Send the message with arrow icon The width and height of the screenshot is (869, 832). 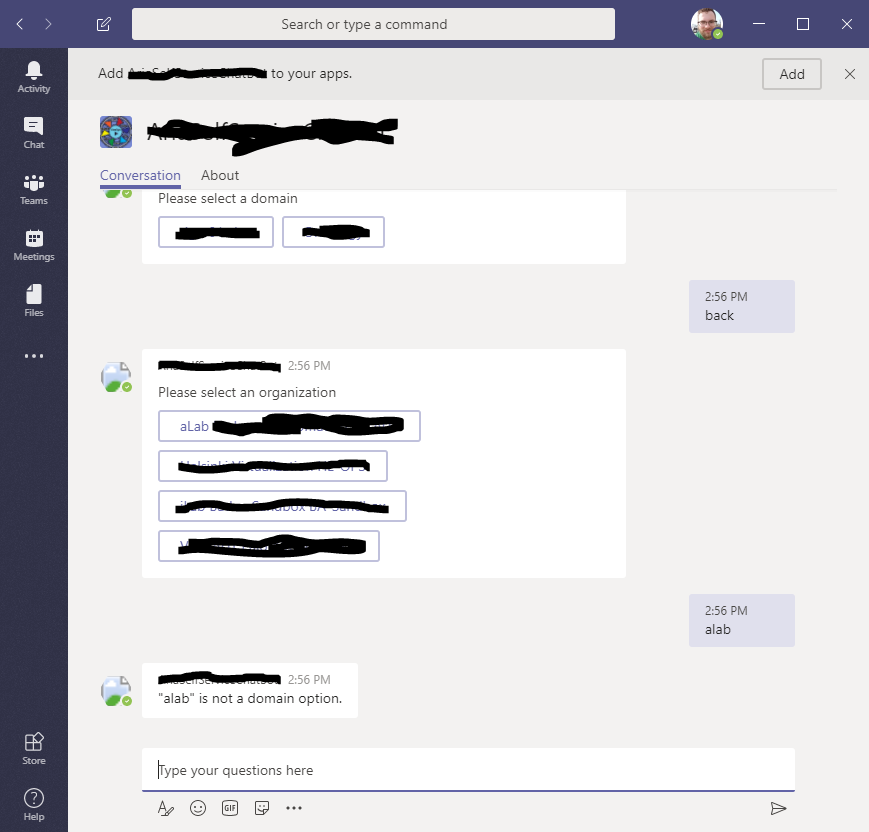778,809
